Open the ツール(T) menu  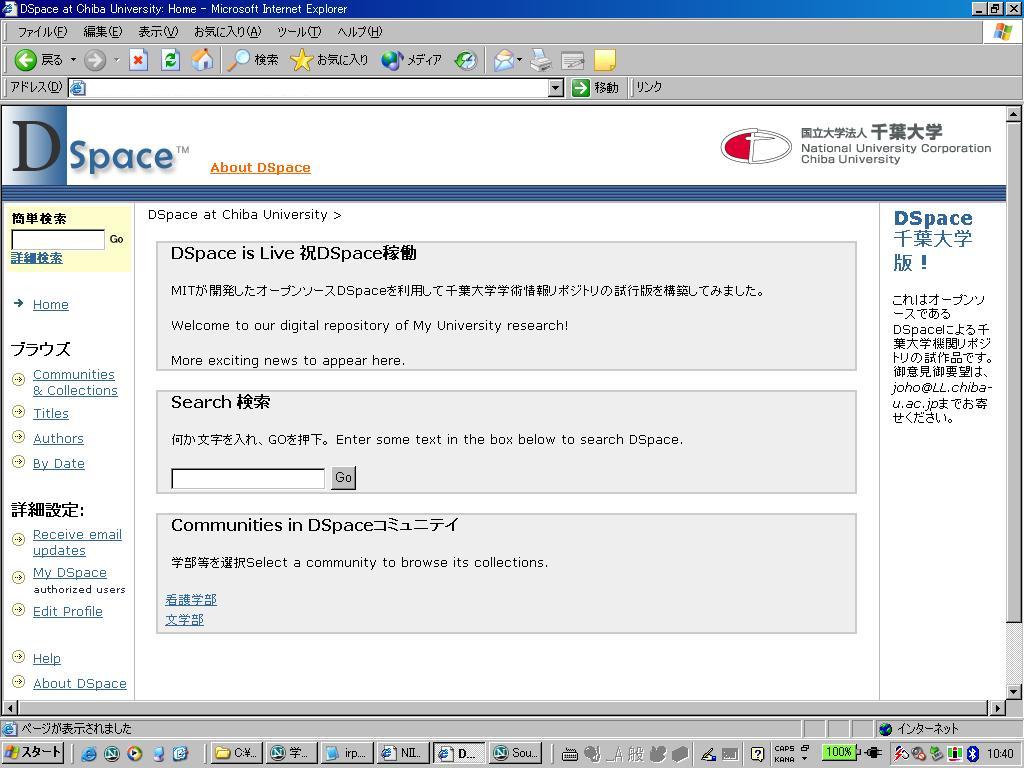[298, 31]
